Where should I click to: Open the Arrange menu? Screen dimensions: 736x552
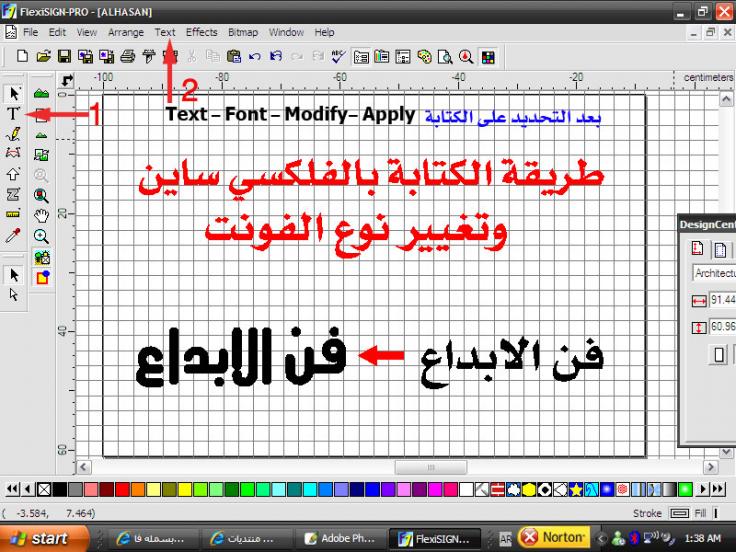click(126, 32)
